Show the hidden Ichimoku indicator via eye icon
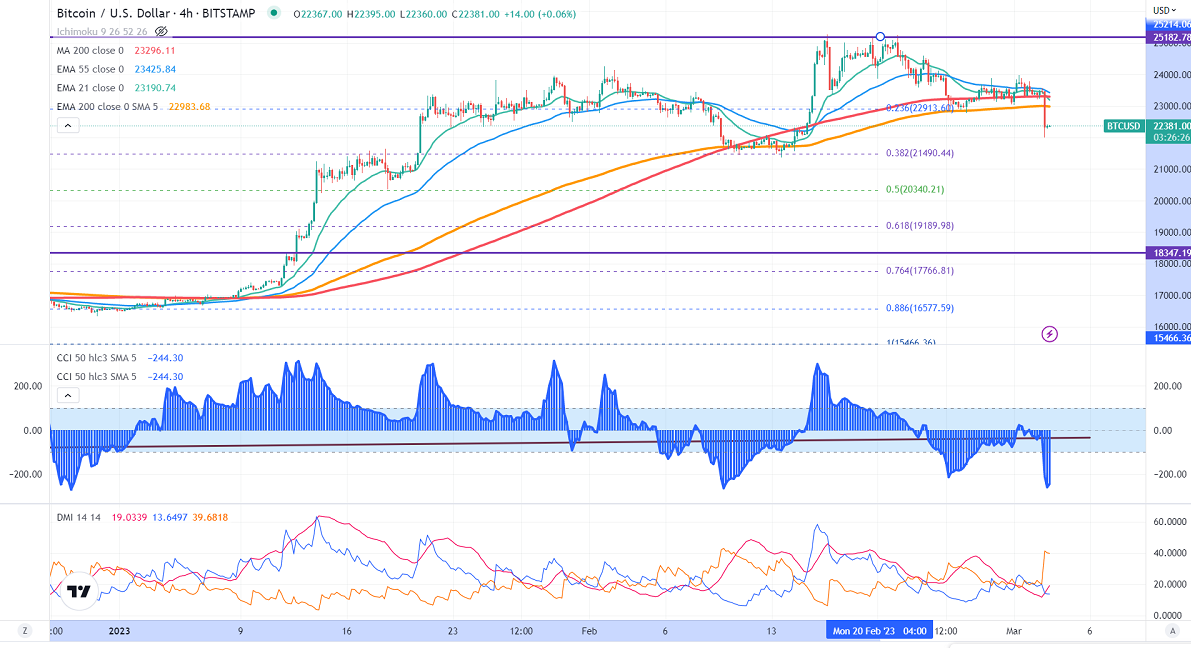The width and height of the screenshot is (1191, 648). pos(161,32)
